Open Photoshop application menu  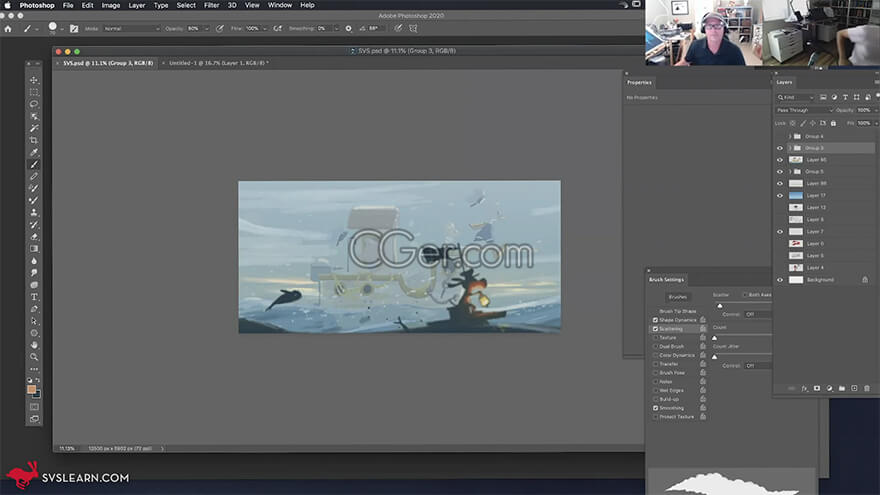click(37, 5)
